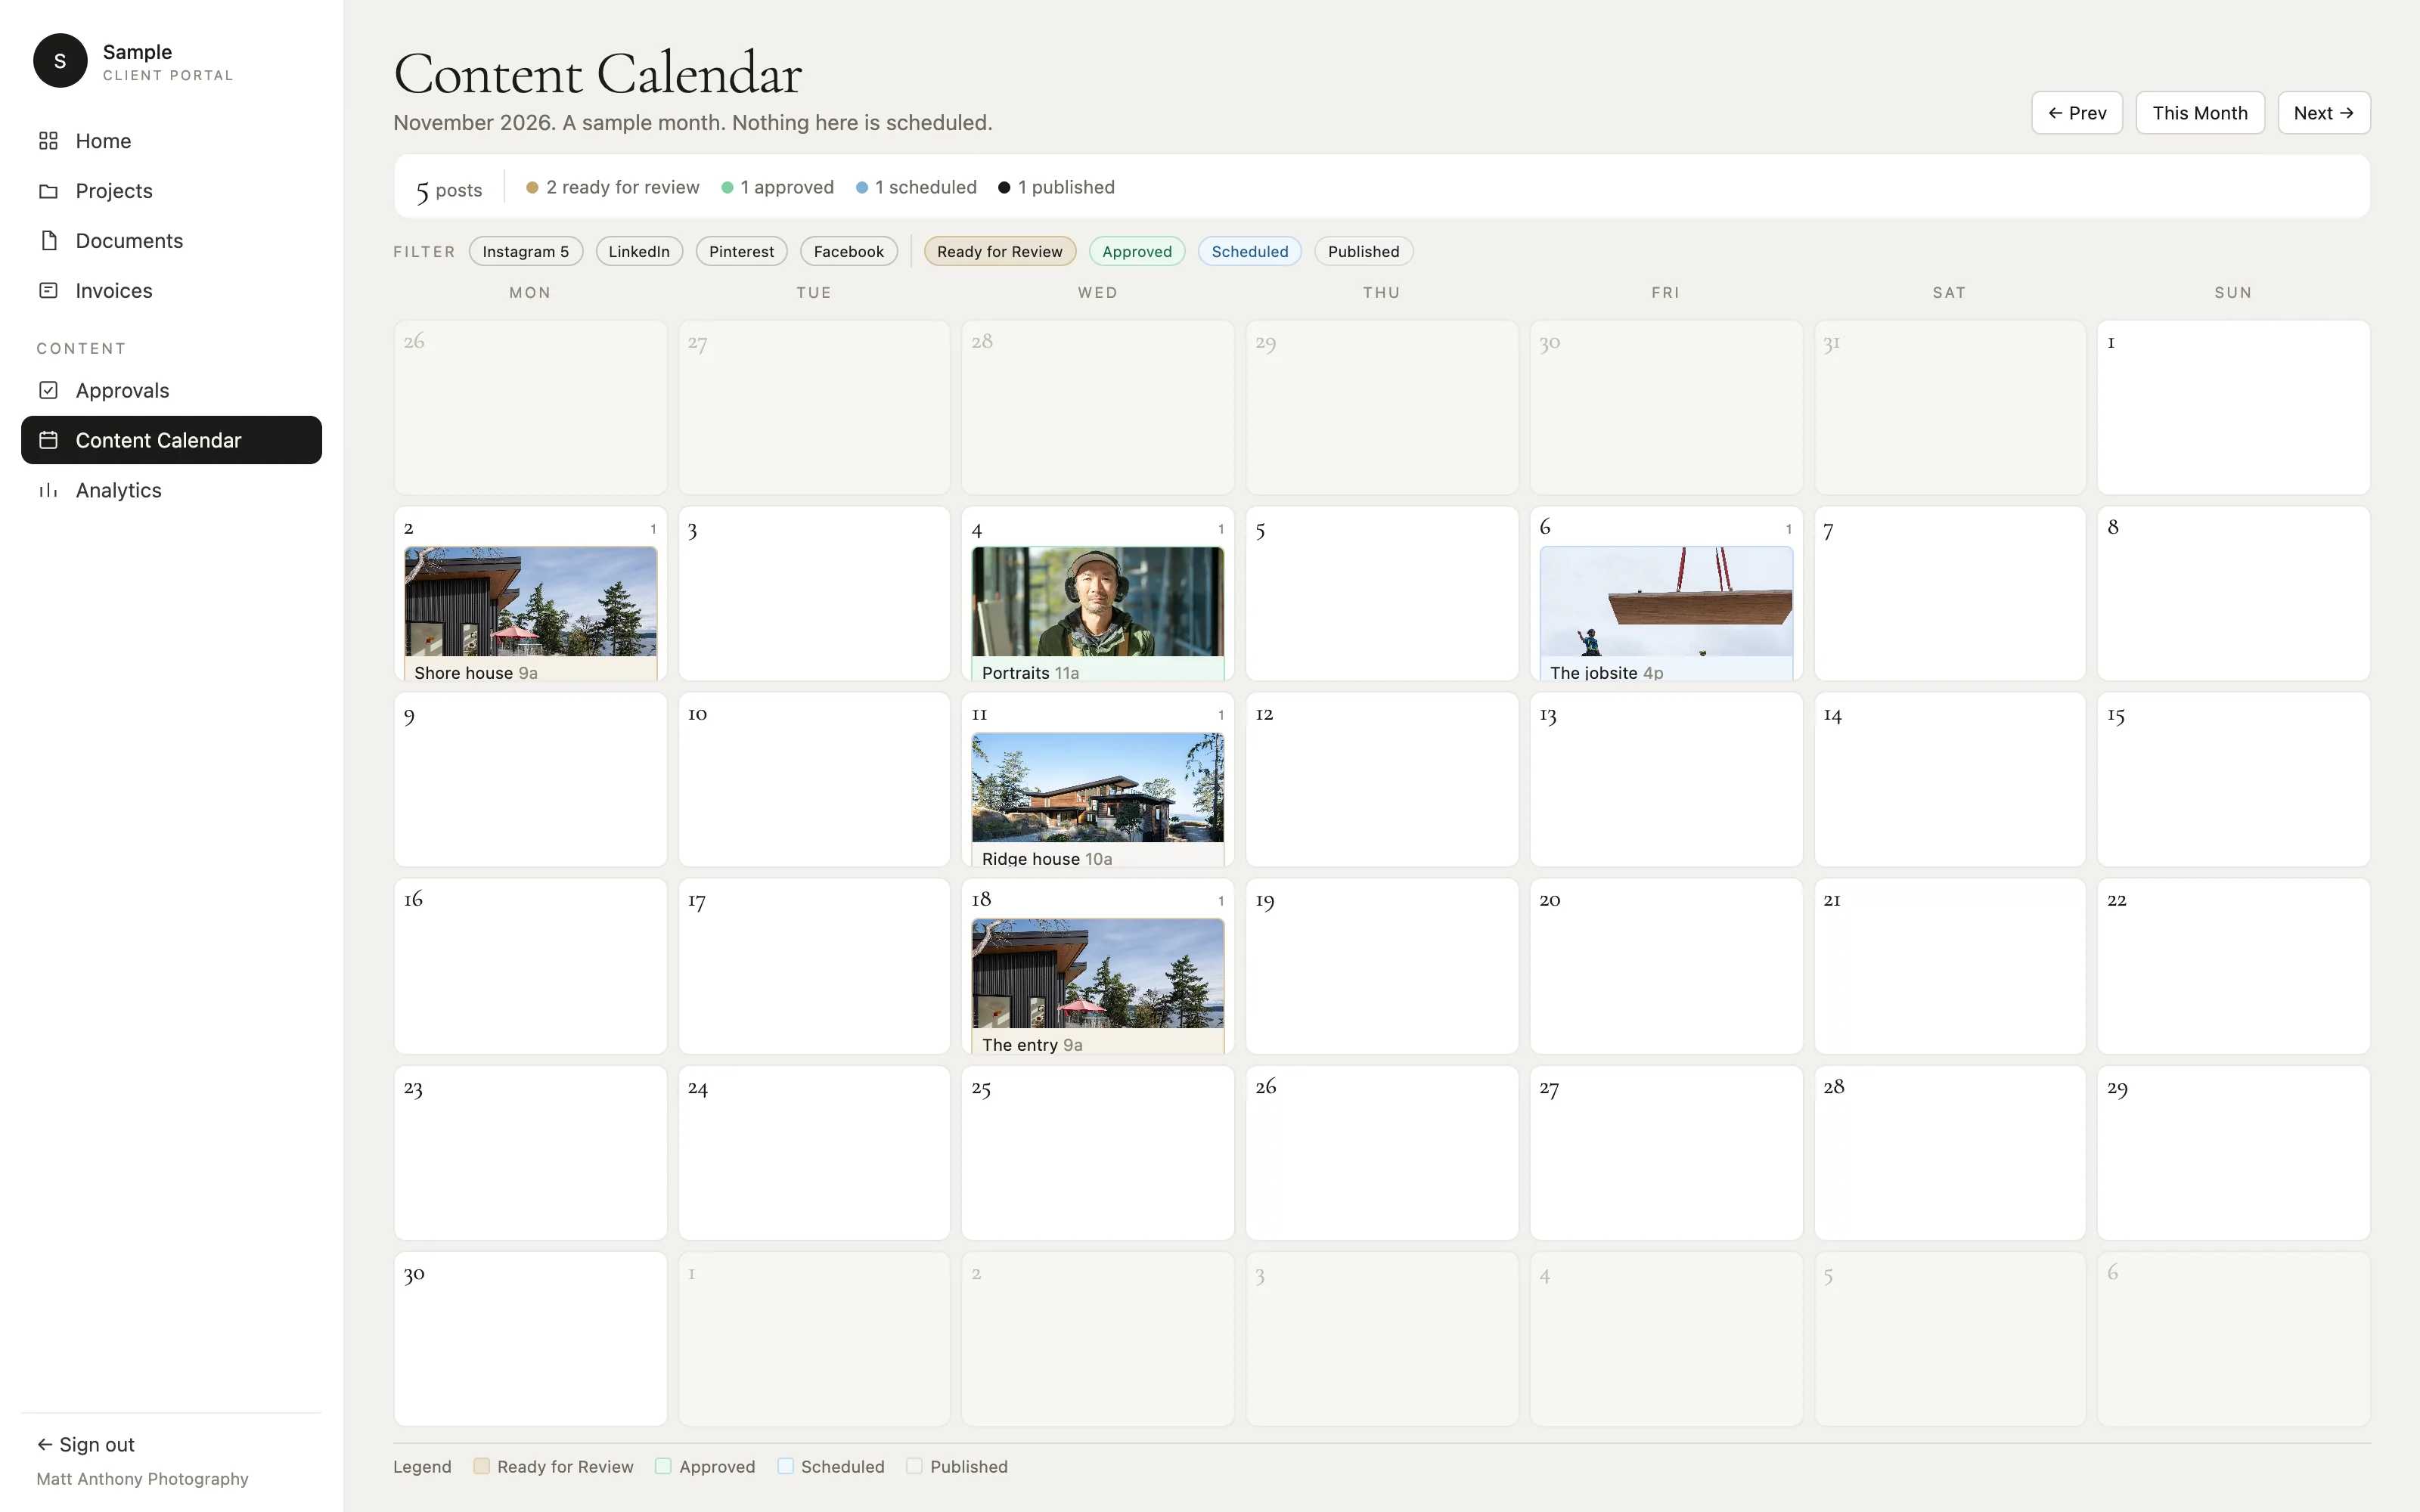Select the November 30 day cell

pos(530,1338)
